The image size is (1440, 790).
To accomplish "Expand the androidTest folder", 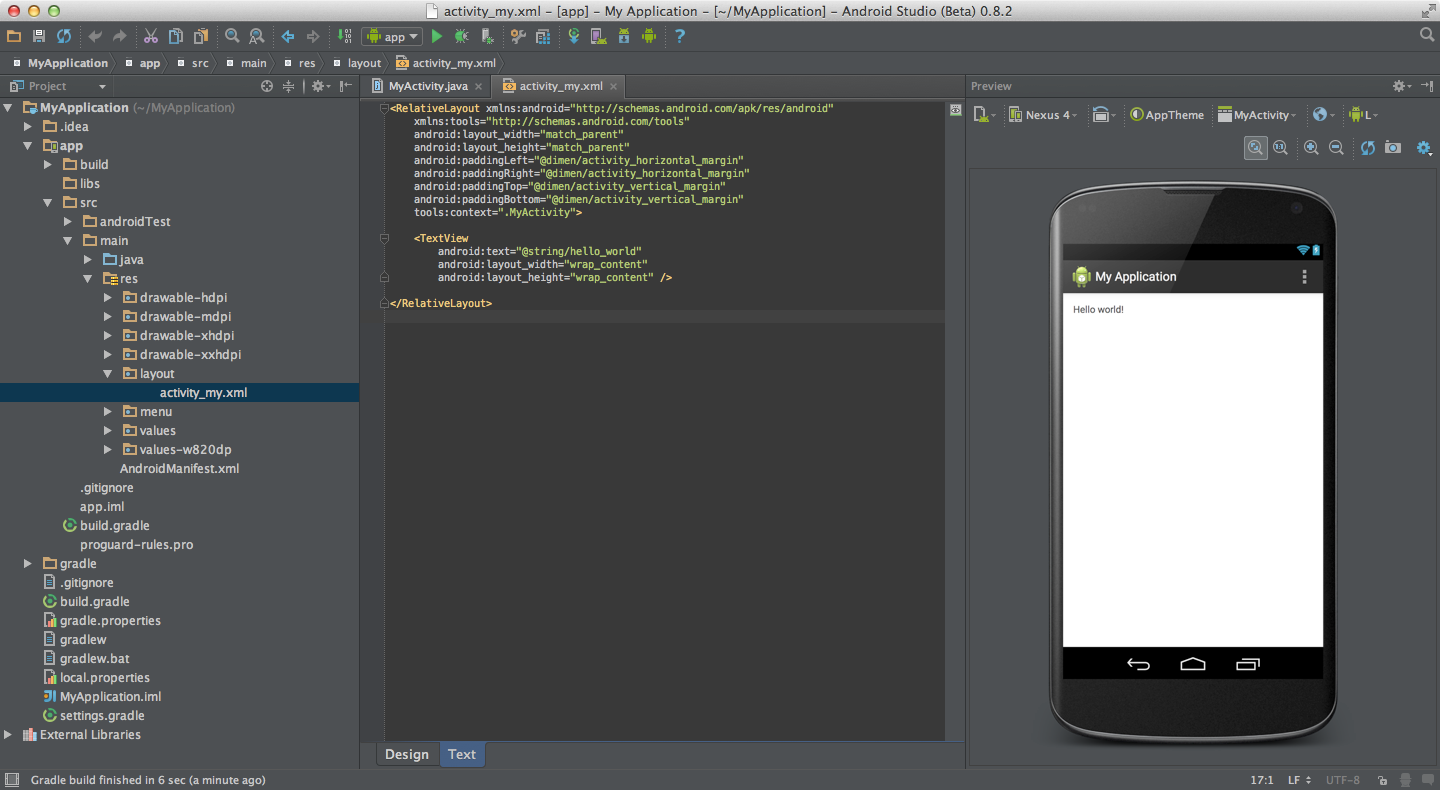I will (x=68, y=221).
